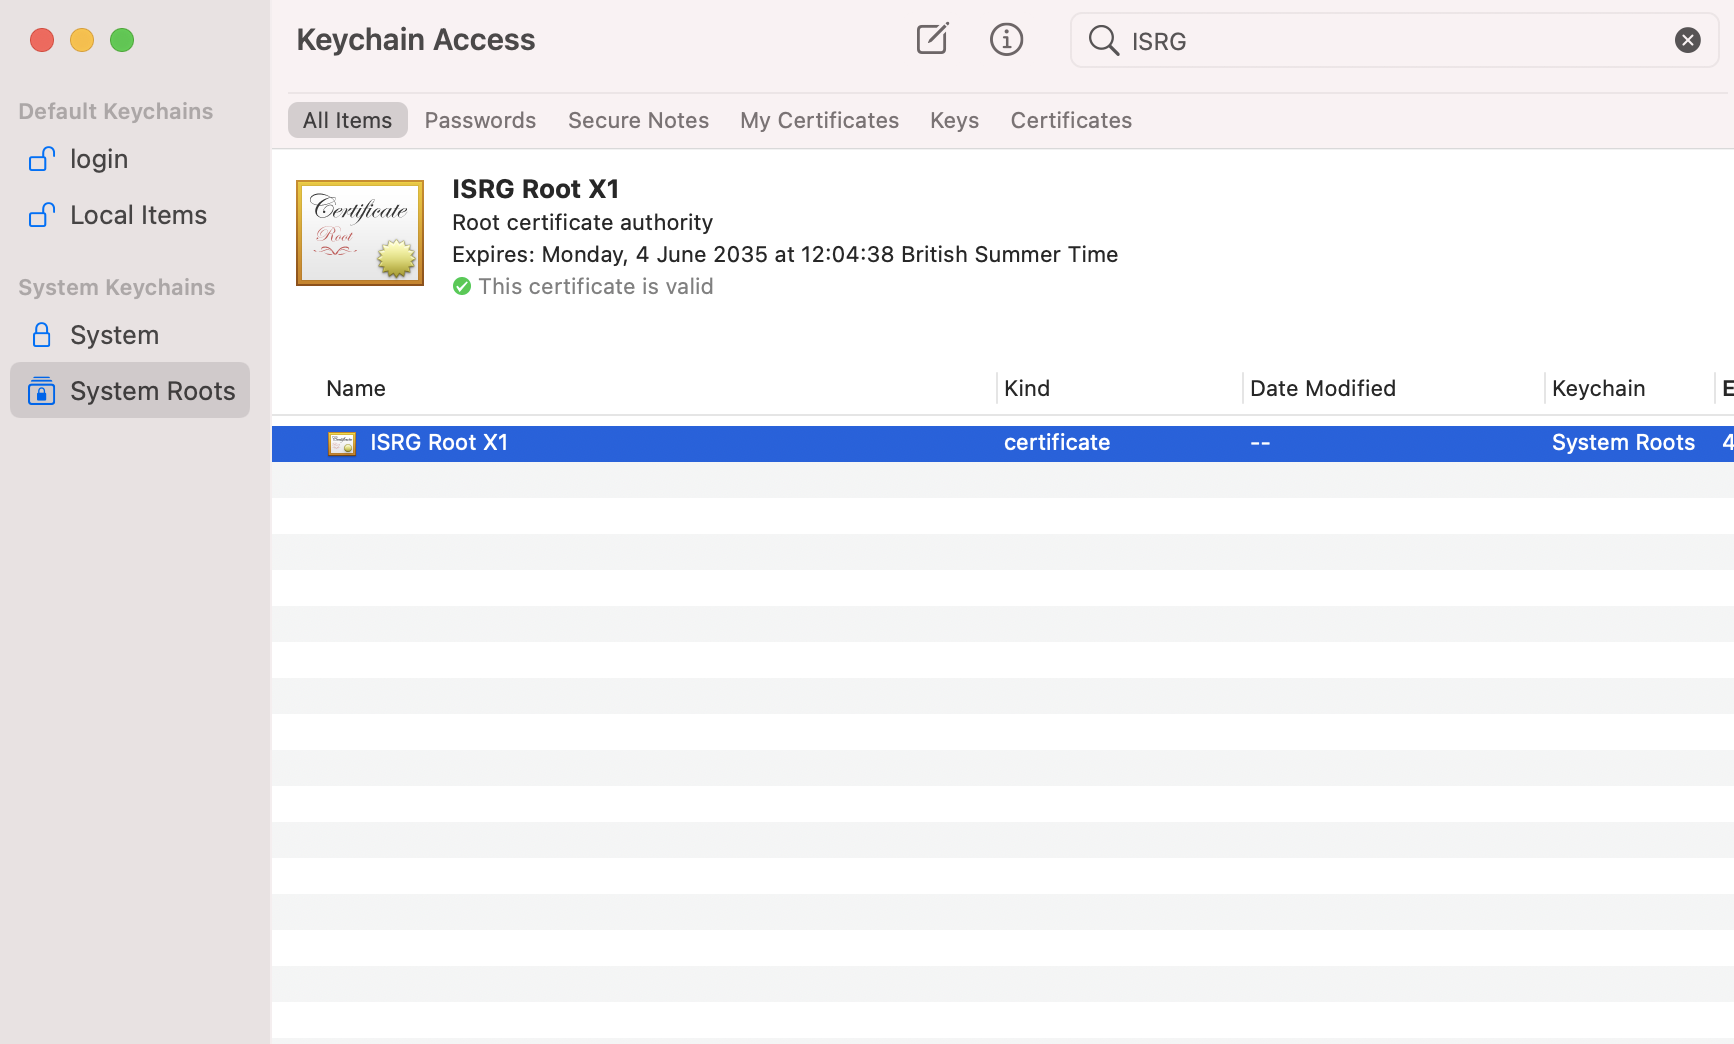
Task: Select the ISRG Root X1 table row name
Action: [439, 442]
